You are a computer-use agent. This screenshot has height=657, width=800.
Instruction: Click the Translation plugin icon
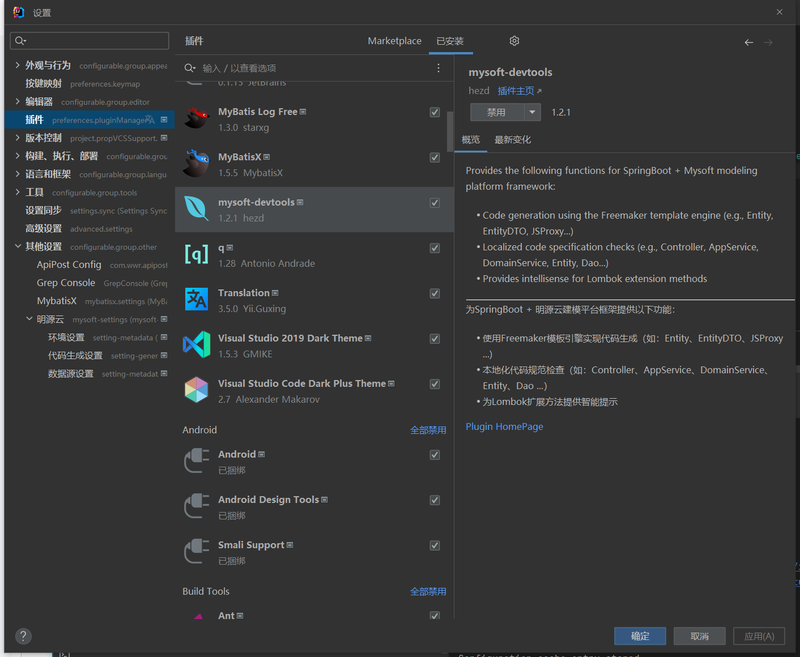[196, 299]
